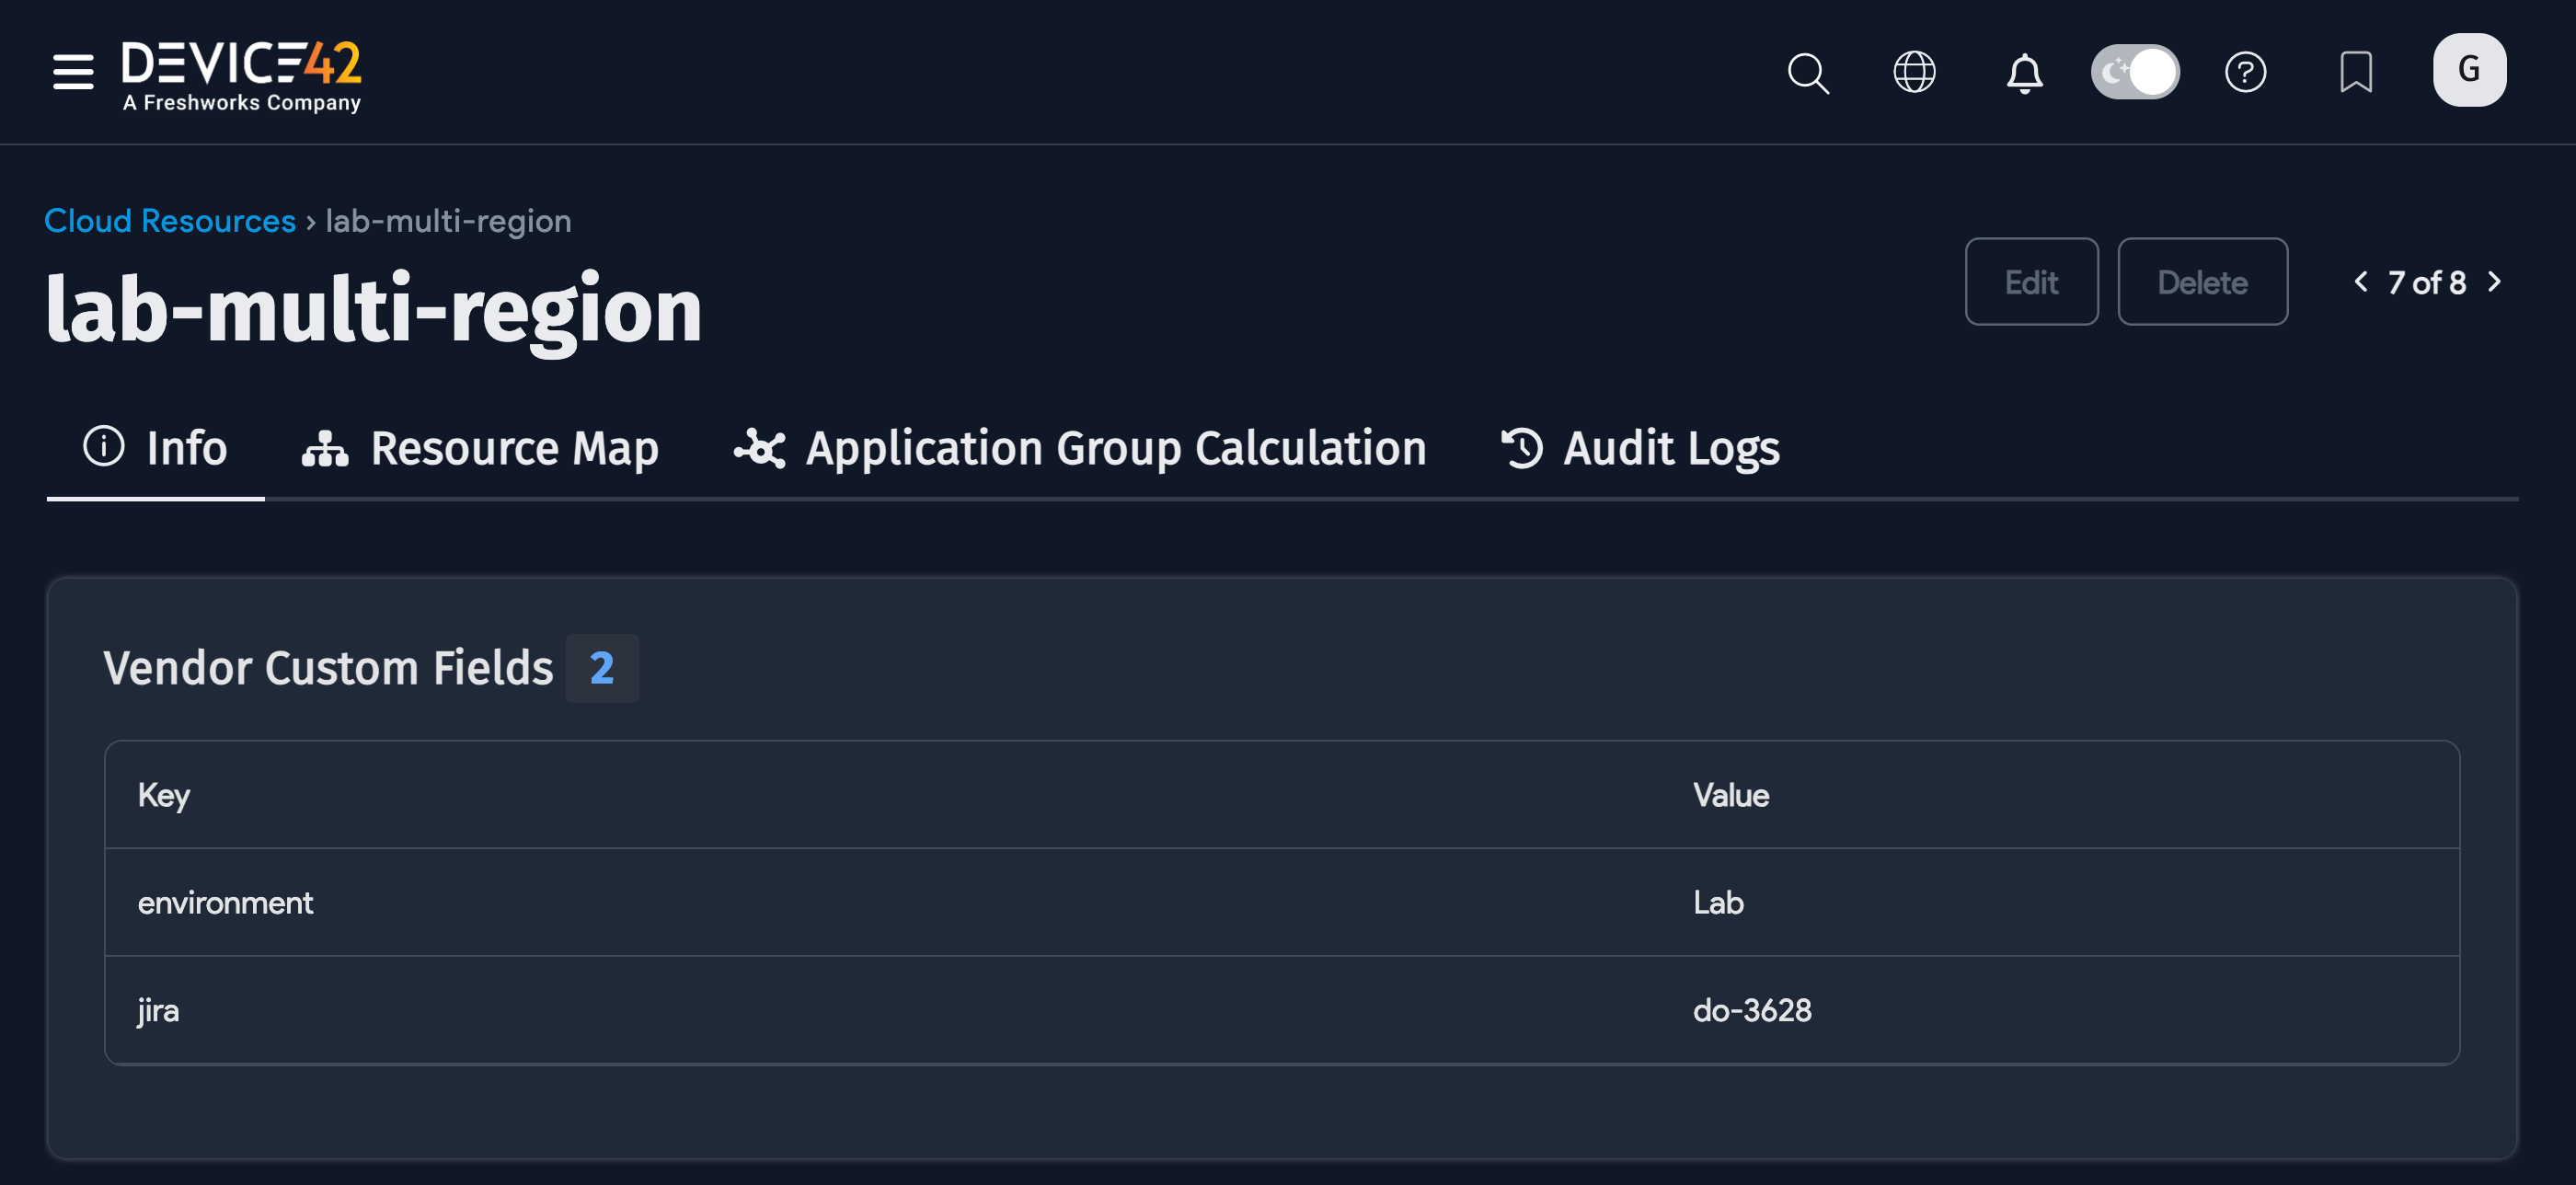The image size is (2576, 1185).
Task: Click the help question mark icon
Action: coord(2245,72)
